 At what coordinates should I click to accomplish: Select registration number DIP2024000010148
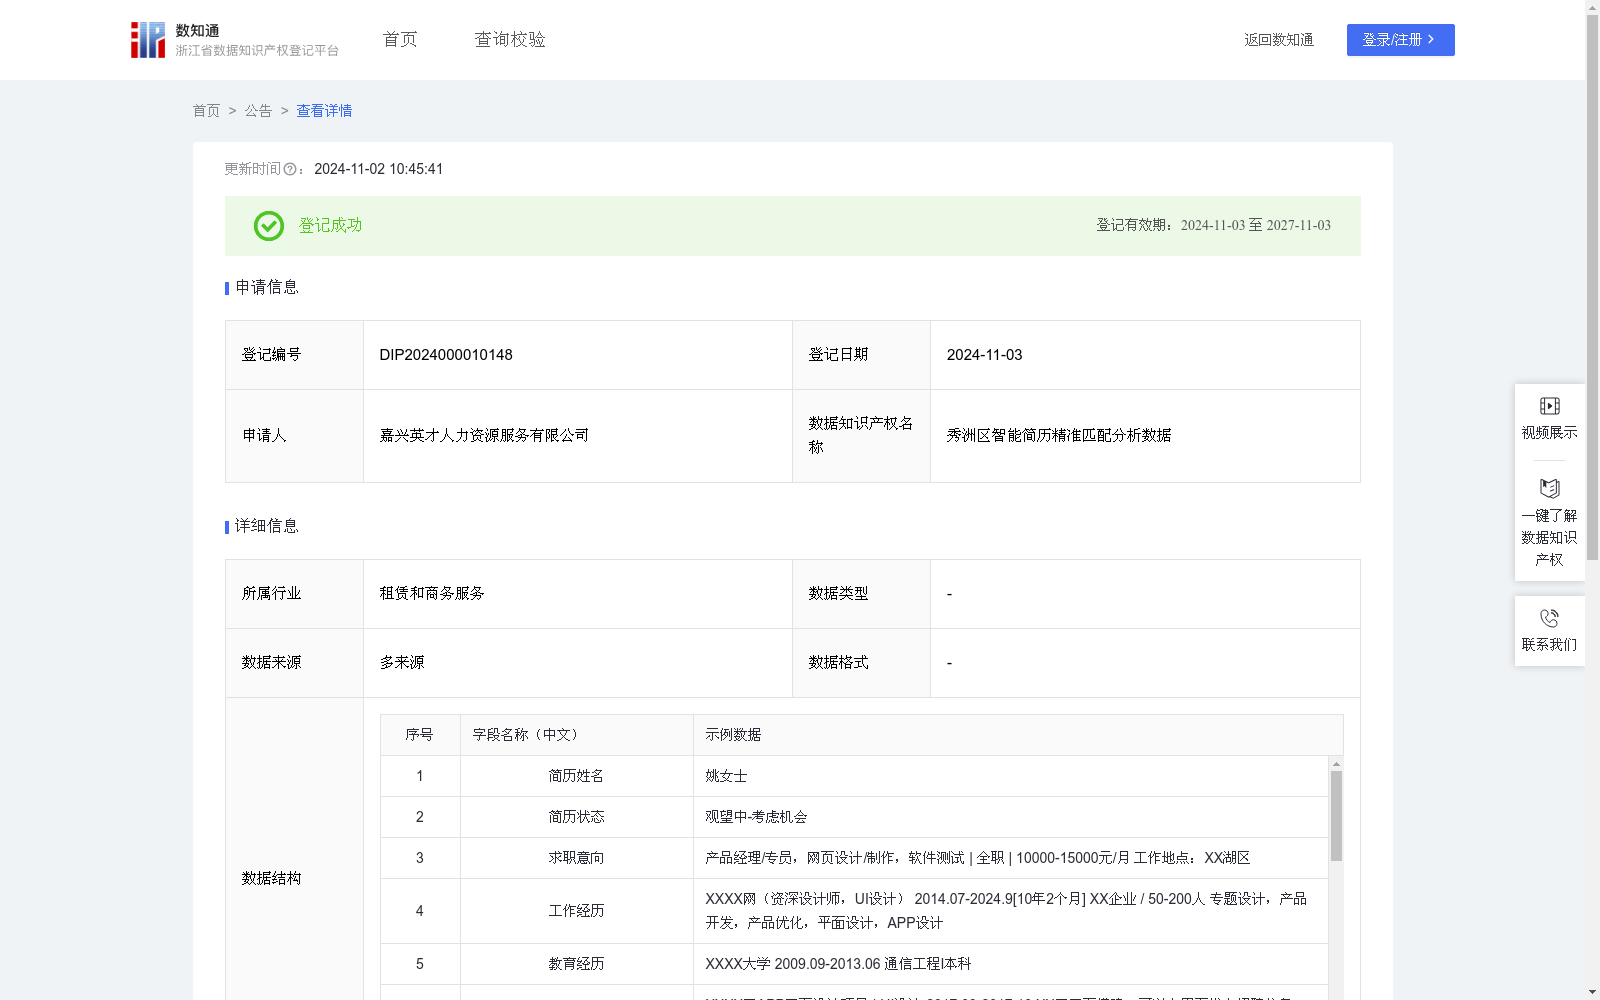[x=446, y=355]
